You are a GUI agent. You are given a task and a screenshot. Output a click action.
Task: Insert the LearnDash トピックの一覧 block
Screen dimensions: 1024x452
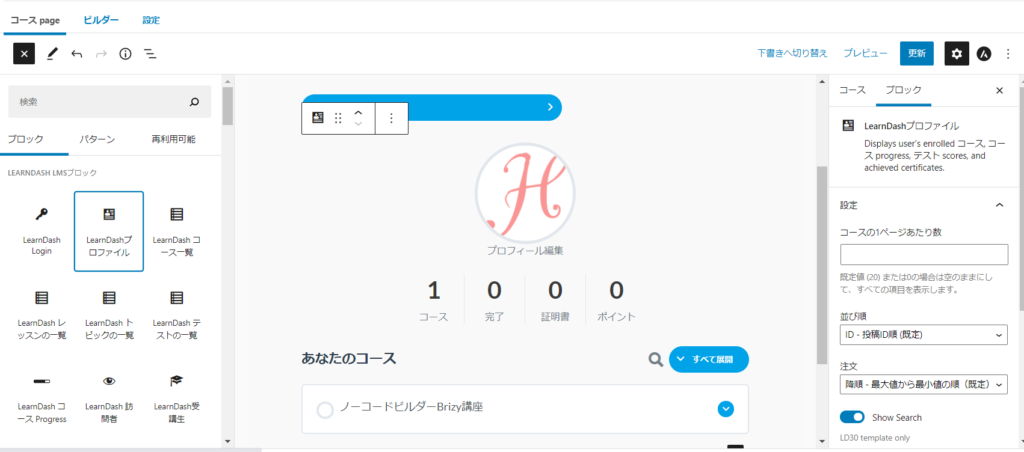[x=109, y=315]
